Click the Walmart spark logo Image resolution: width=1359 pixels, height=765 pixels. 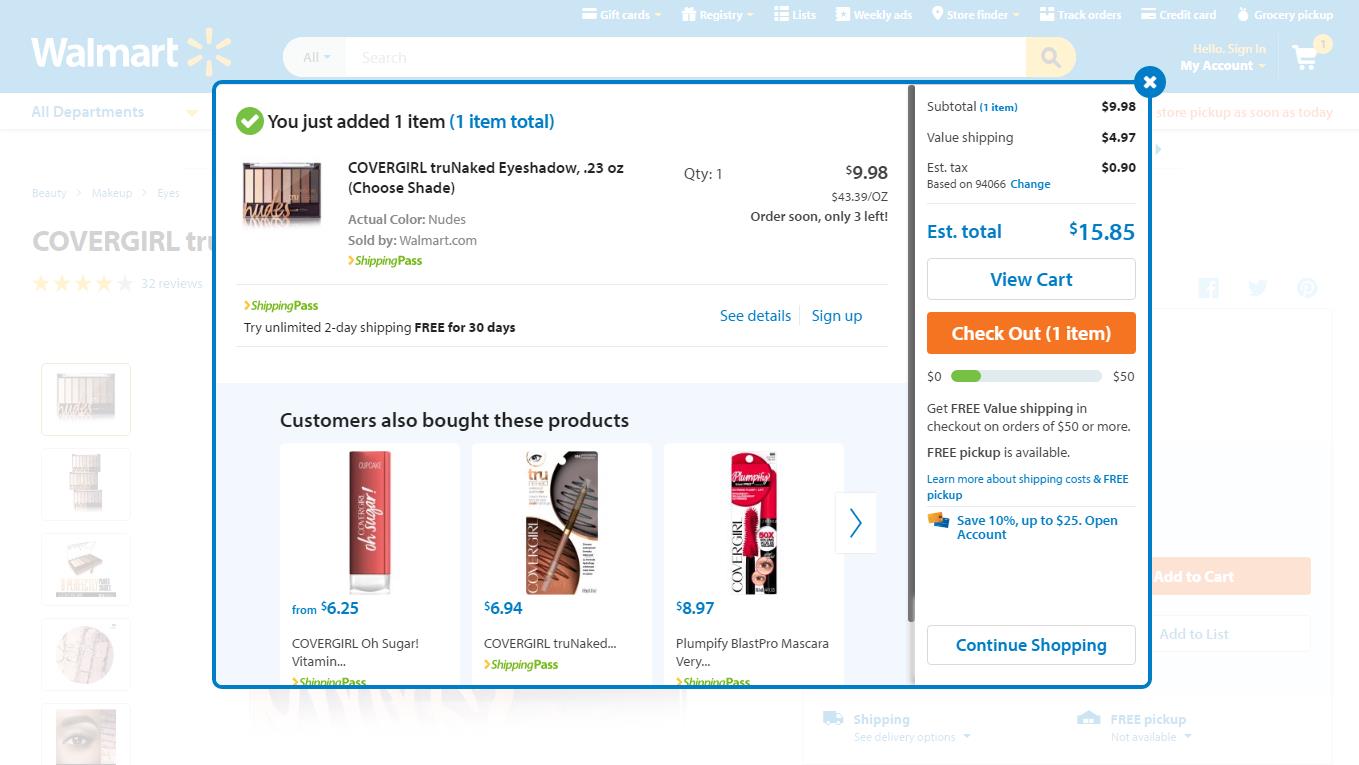pyautogui.click(x=212, y=49)
